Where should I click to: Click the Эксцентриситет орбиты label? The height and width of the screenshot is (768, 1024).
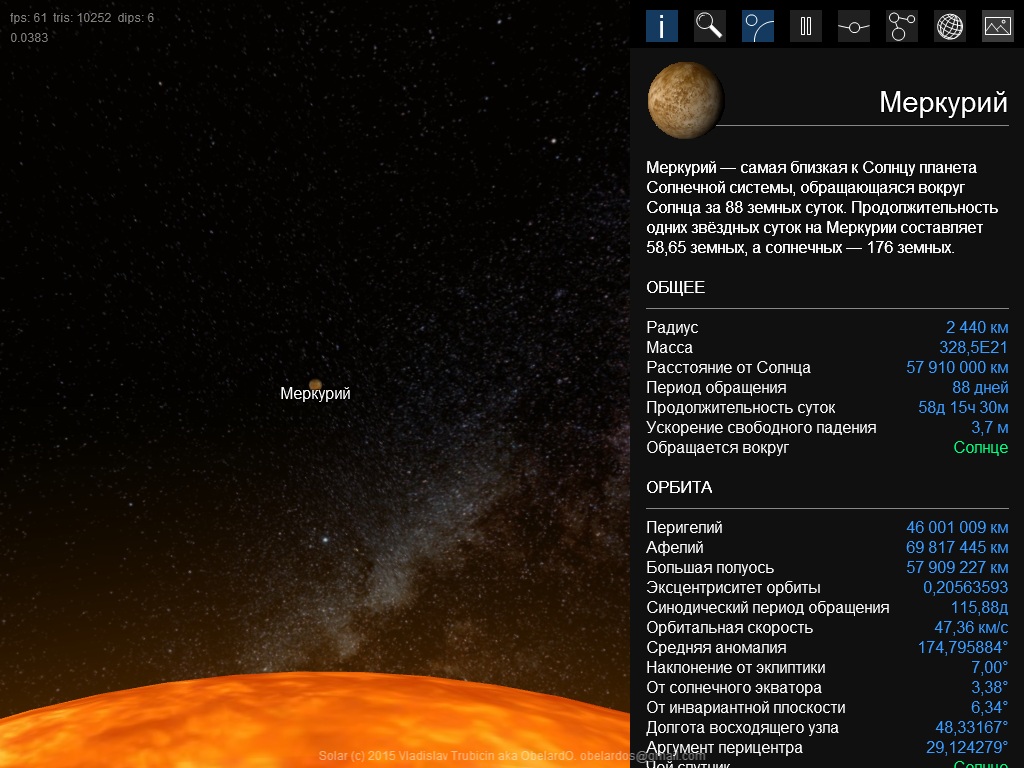(733, 587)
